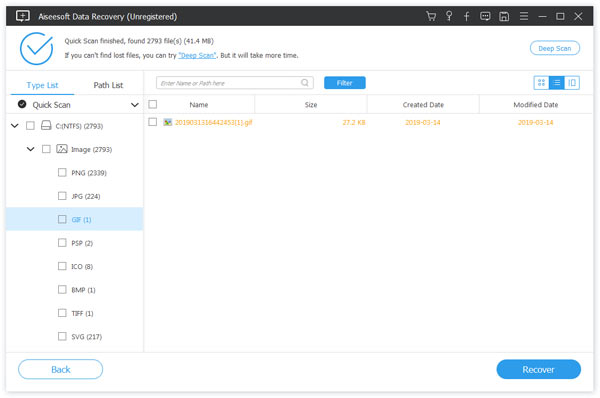This screenshot has width=600, height=398.
Task: Tick the GIF (1) checkbox
Action: [x=62, y=219]
